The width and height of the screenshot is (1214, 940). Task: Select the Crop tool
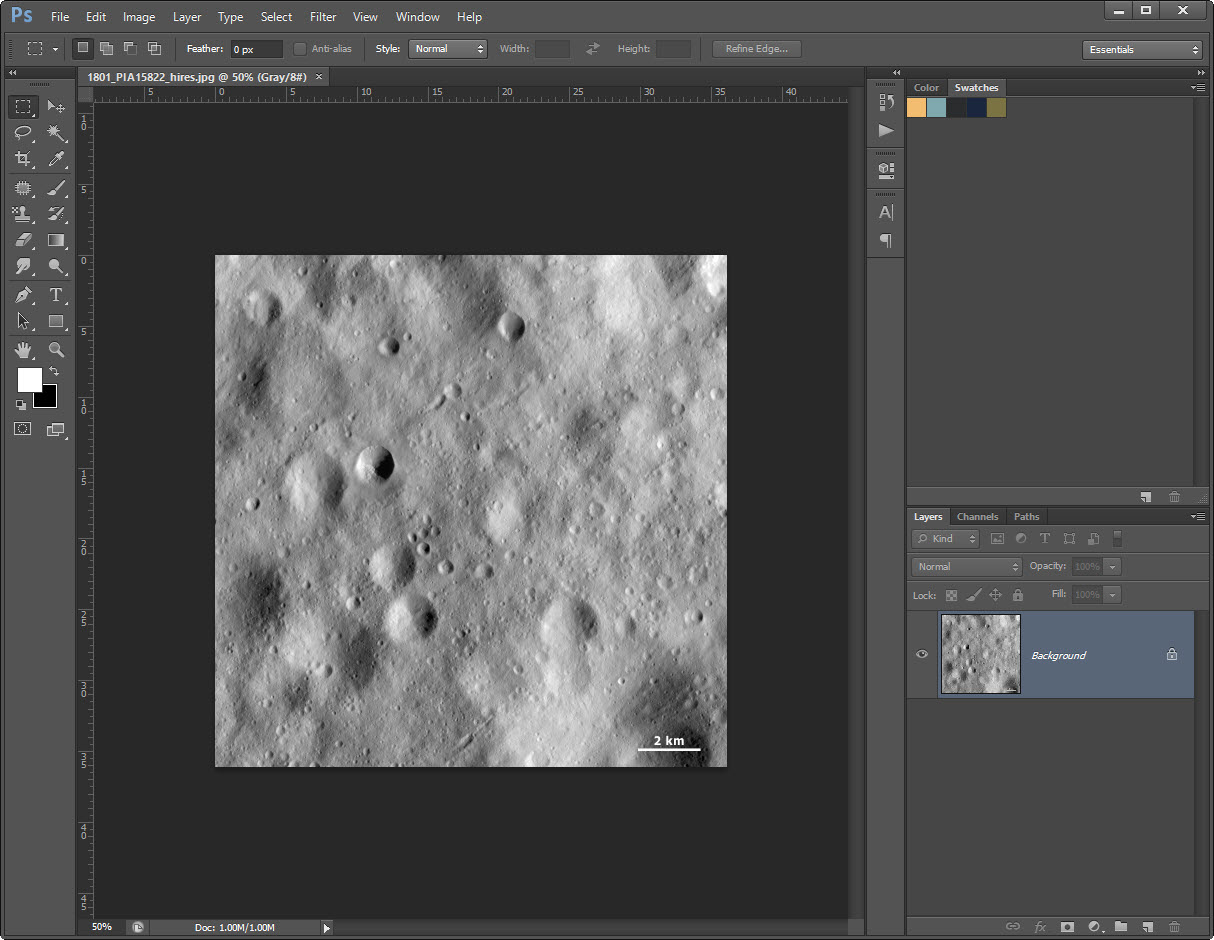pyautogui.click(x=23, y=159)
